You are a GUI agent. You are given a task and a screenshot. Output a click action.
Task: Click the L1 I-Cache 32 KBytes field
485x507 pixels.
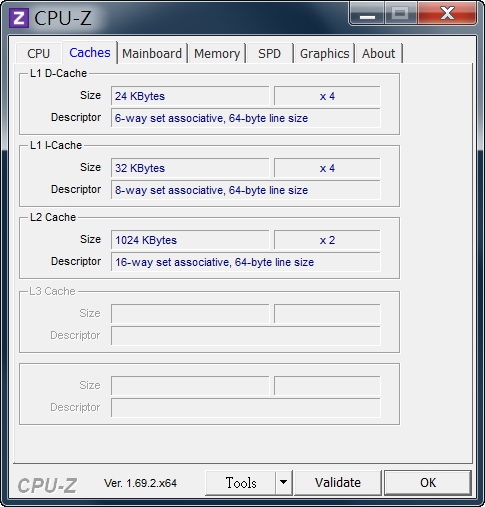click(x=190, y=168)
